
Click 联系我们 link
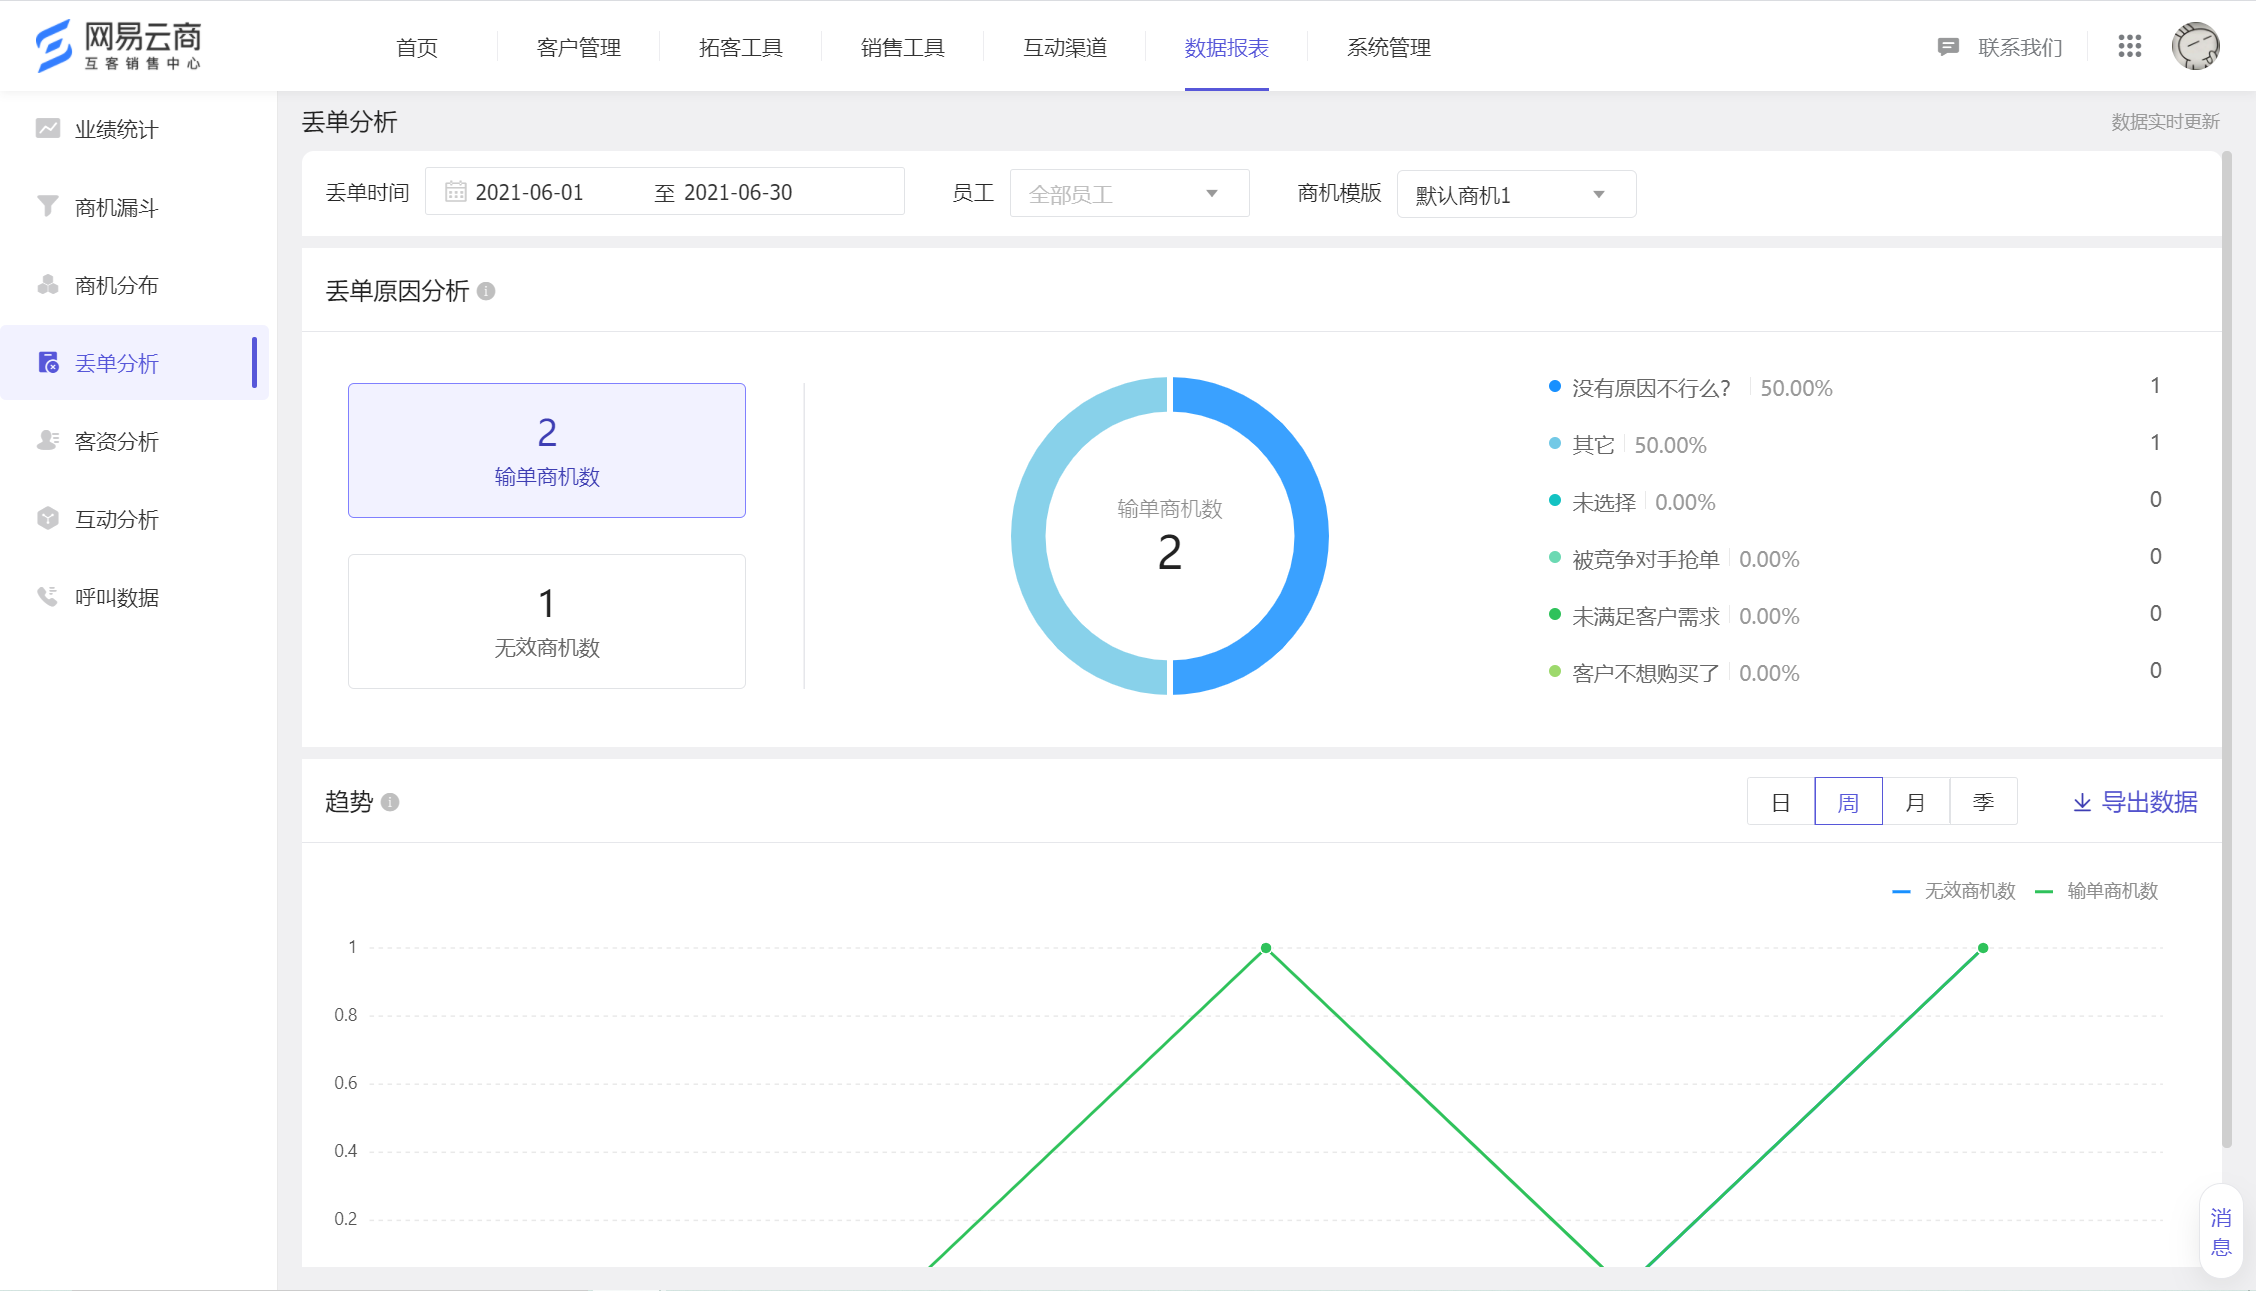[2020, 47]
